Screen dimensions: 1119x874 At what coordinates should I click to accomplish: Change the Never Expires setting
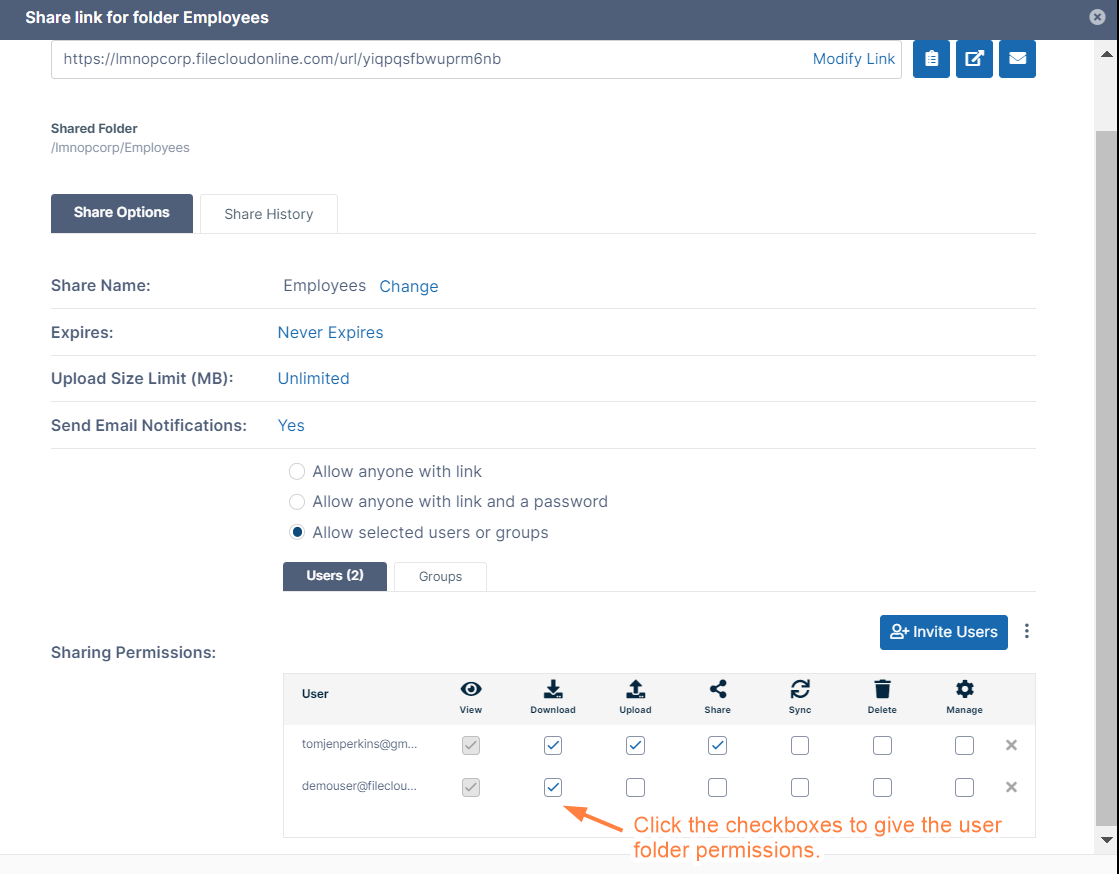330,332
